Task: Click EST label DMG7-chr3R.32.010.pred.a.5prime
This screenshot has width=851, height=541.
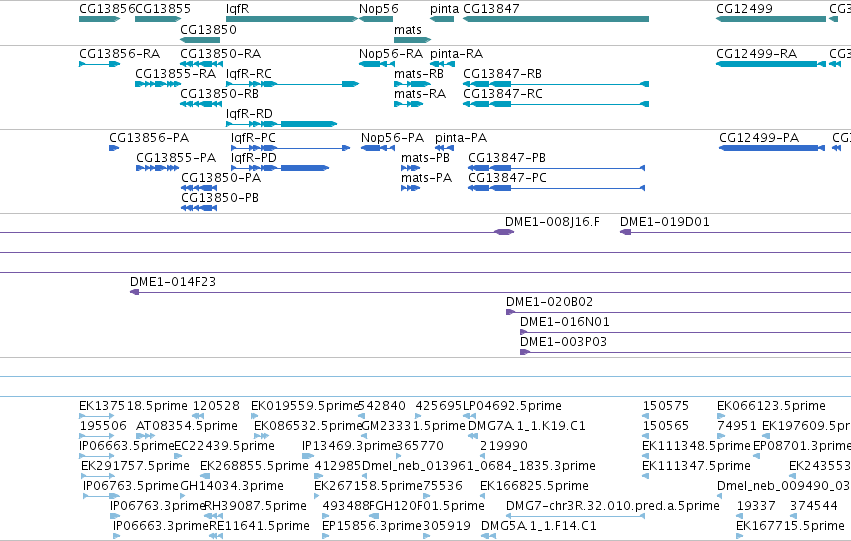Action: point(613,507)
